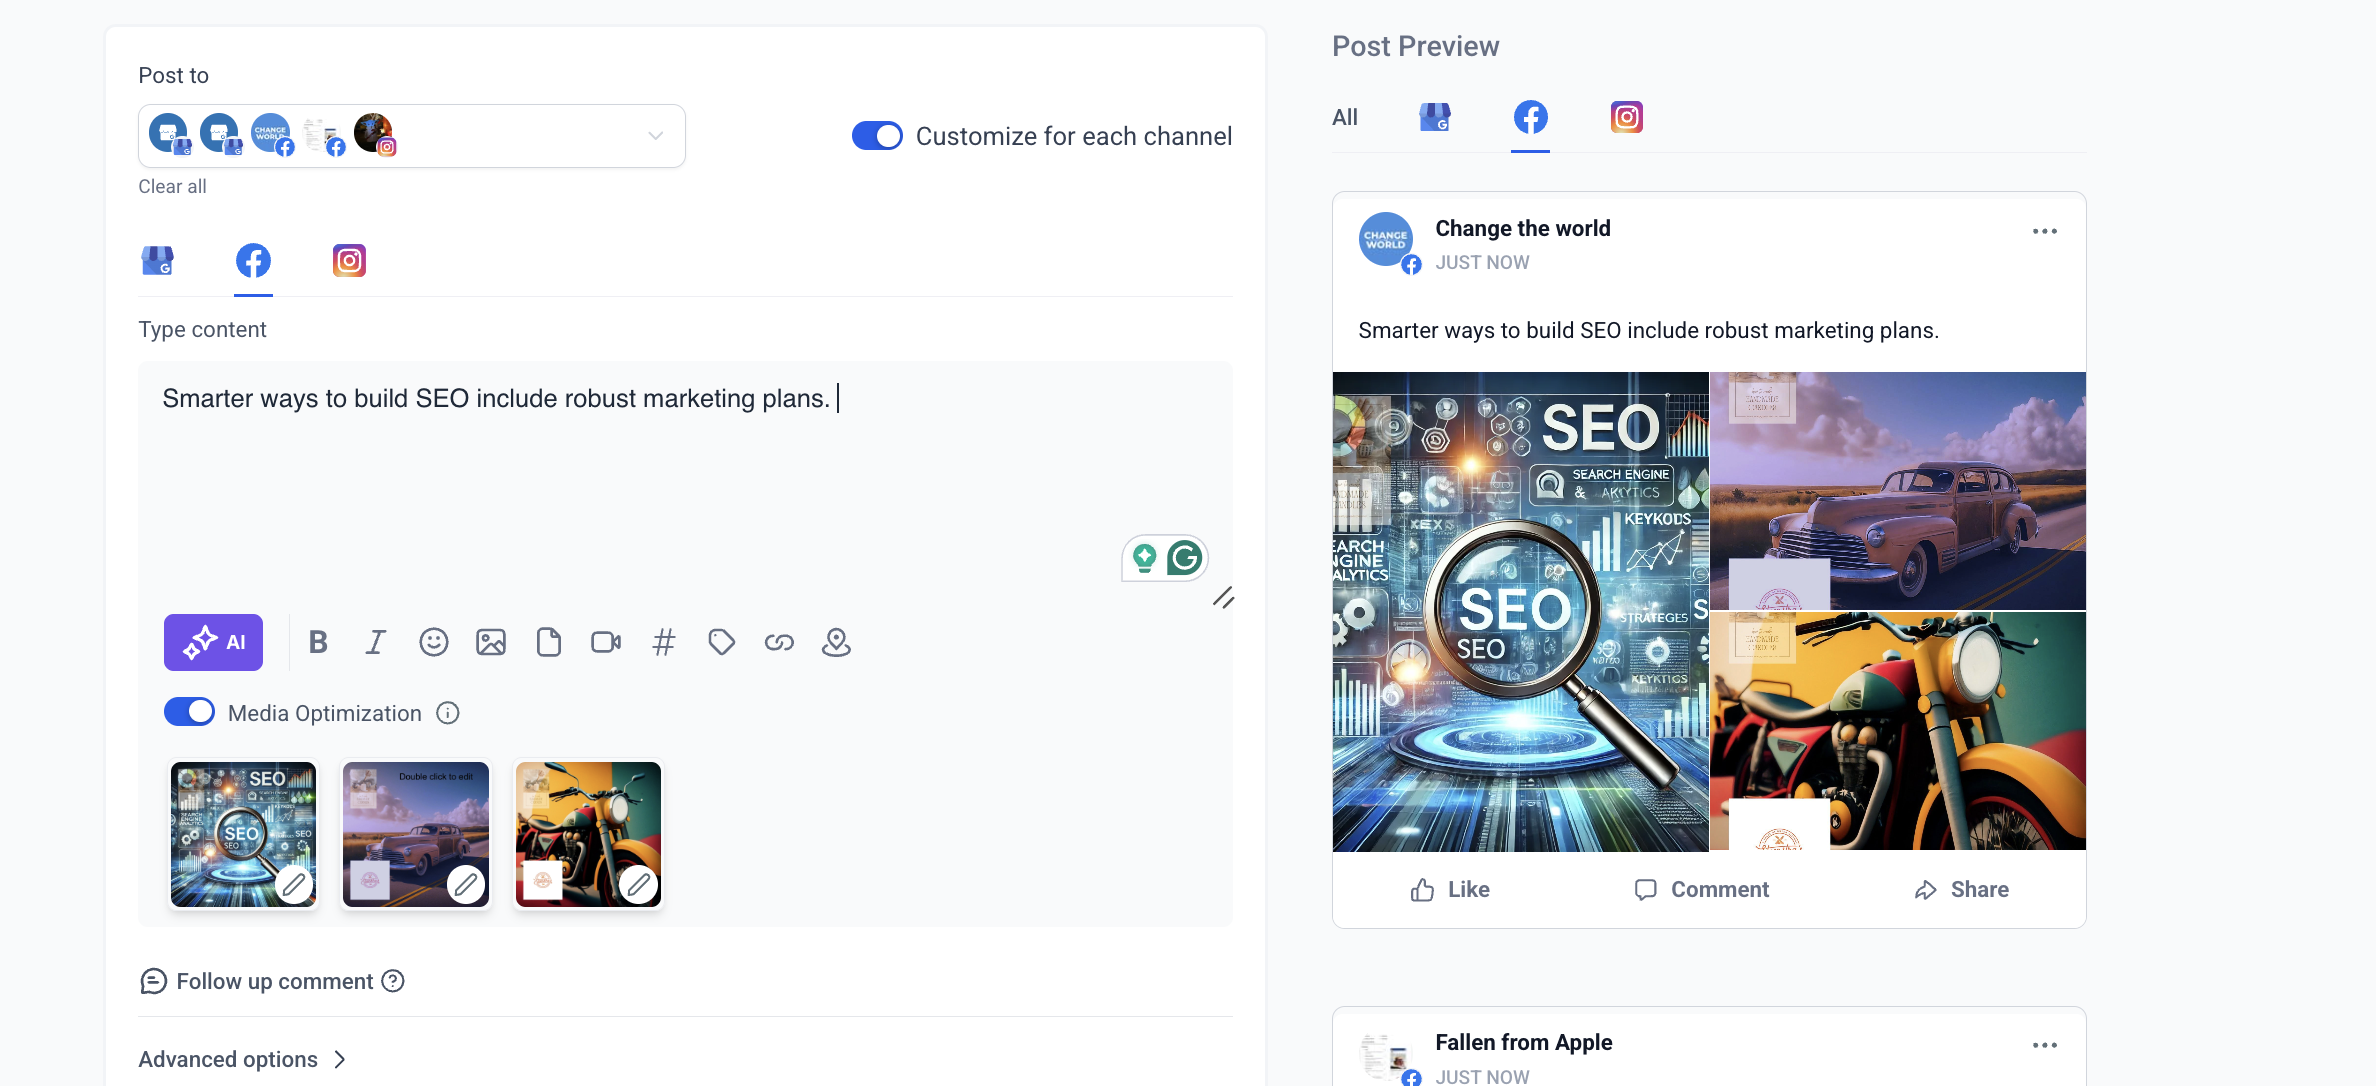
Task: Open the Post to channel dropdown
Action: coord(655,136)
